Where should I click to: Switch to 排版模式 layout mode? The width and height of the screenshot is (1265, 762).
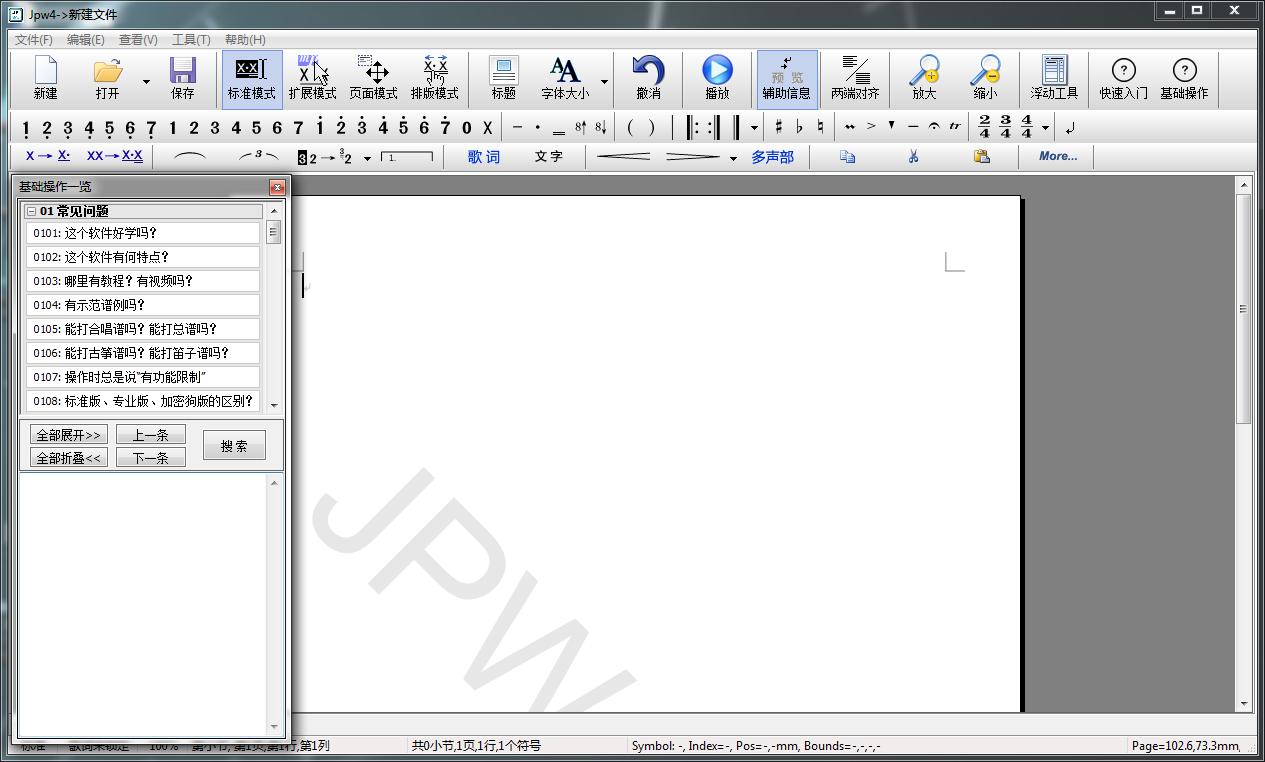point(434,78)
